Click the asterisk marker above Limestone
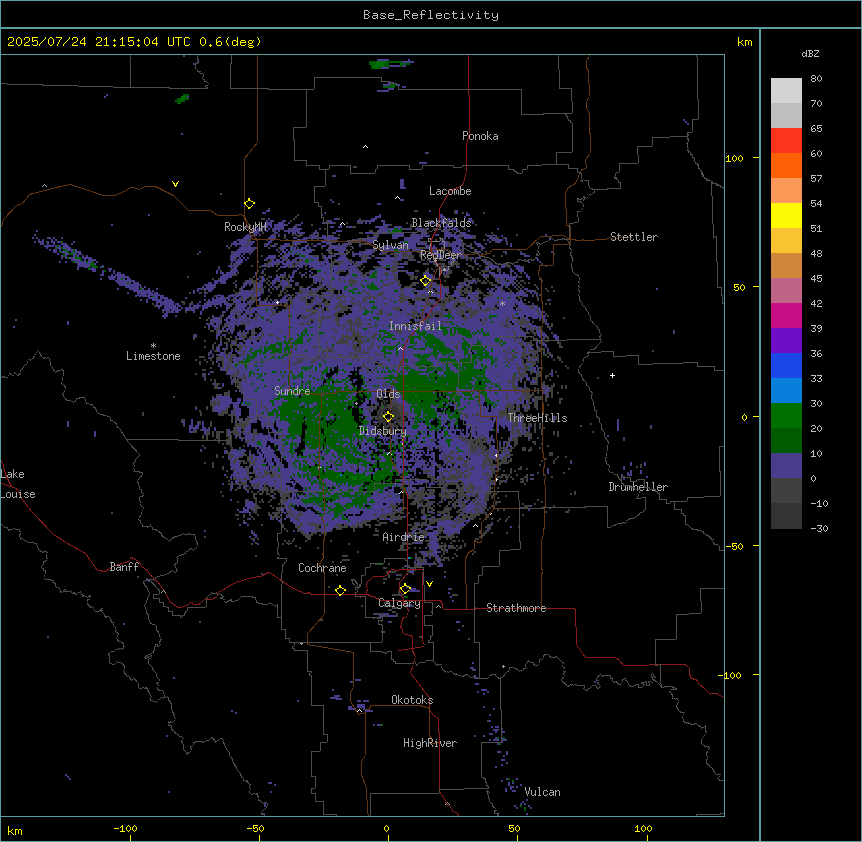The height and width of the screenshot is (842, 862). (x=153, y=346)
